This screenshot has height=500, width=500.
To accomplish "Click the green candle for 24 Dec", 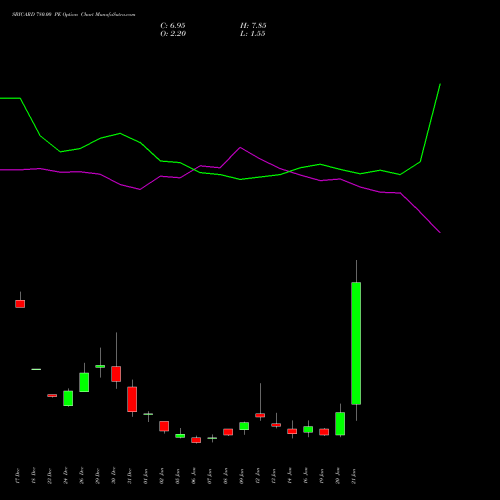I will (68, 398).
